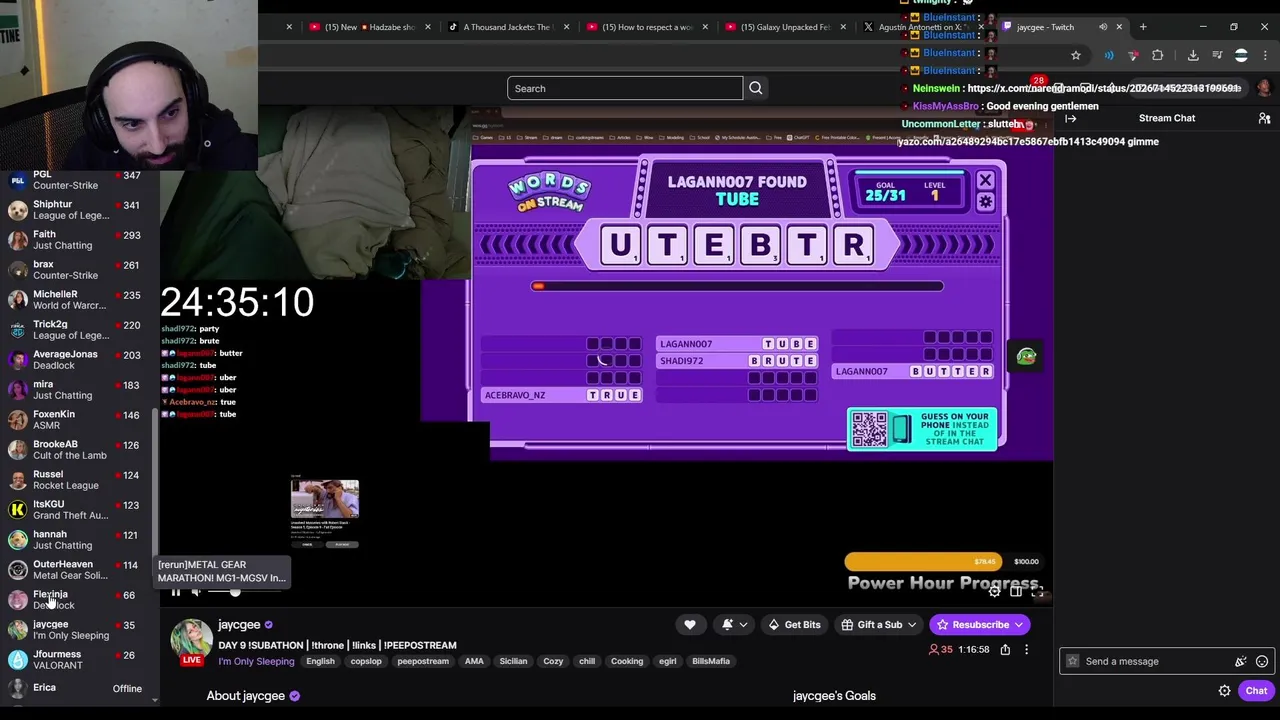The width and height of the screenshot is (1280, 720).
Task: Open the emote picker smiley icon
Action: 1262,661
